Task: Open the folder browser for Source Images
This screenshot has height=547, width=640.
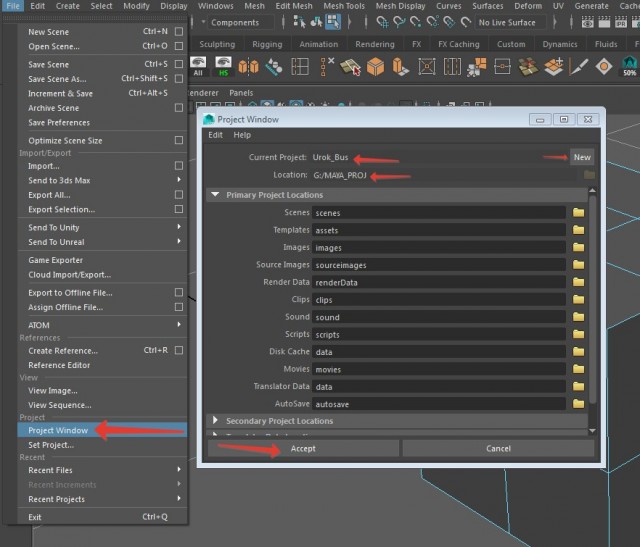Action: tap(578, 265)
